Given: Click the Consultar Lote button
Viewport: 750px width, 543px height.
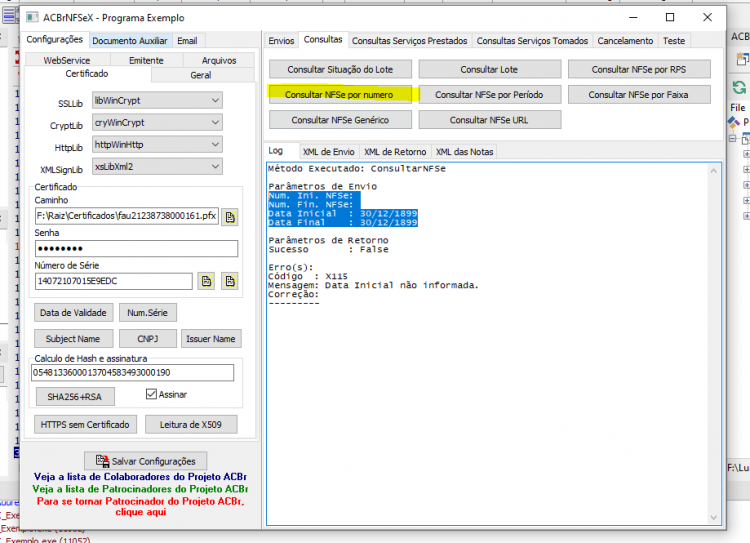Looking at the screenshot, I should tap(489, 69).
